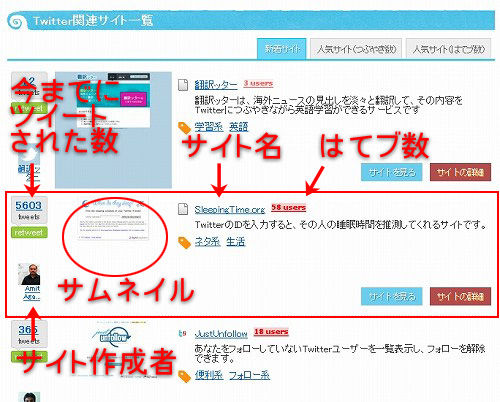
Task: Open the 翻訳ッター site thumbnail
Action: tap(113, 130)
